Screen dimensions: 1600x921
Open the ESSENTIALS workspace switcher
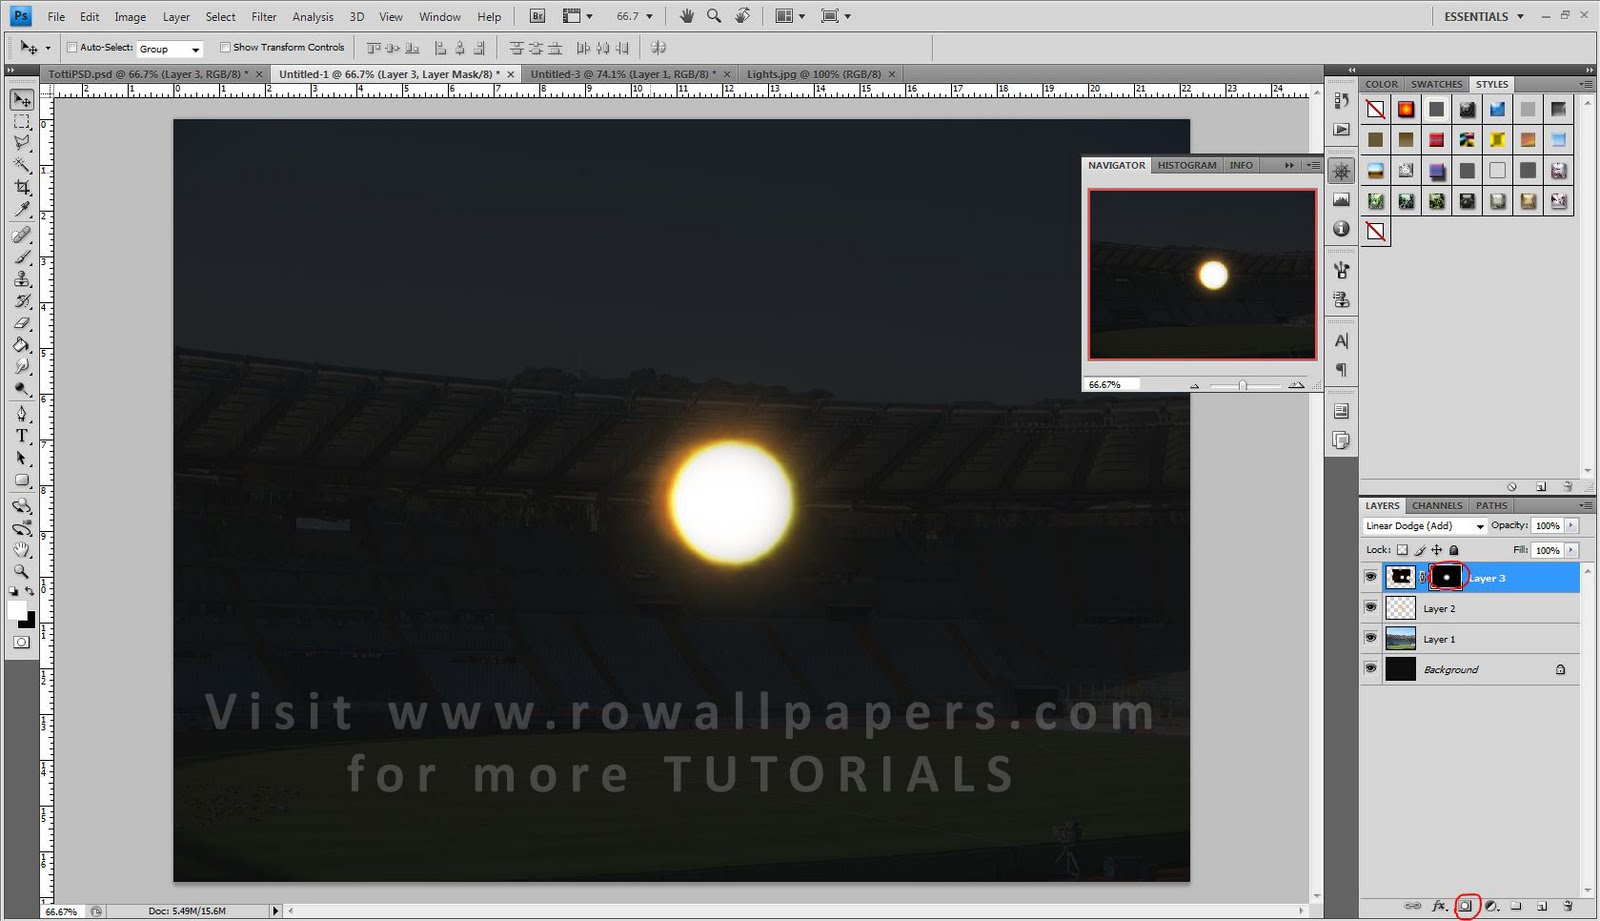[x=1484, y=16]
